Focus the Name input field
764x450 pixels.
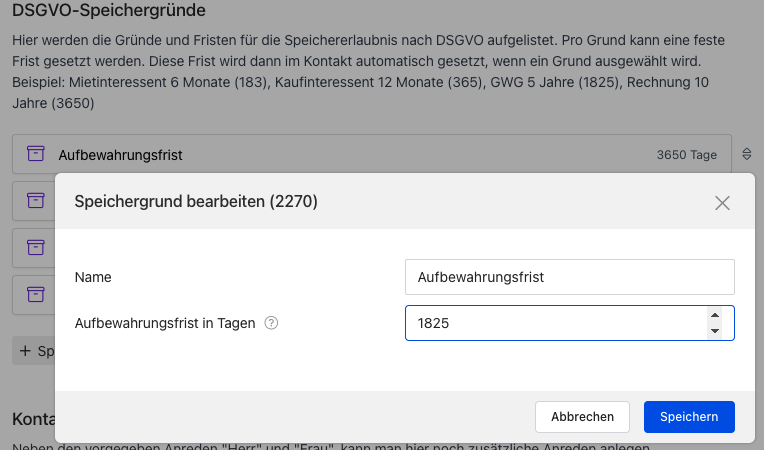point(569,277)
